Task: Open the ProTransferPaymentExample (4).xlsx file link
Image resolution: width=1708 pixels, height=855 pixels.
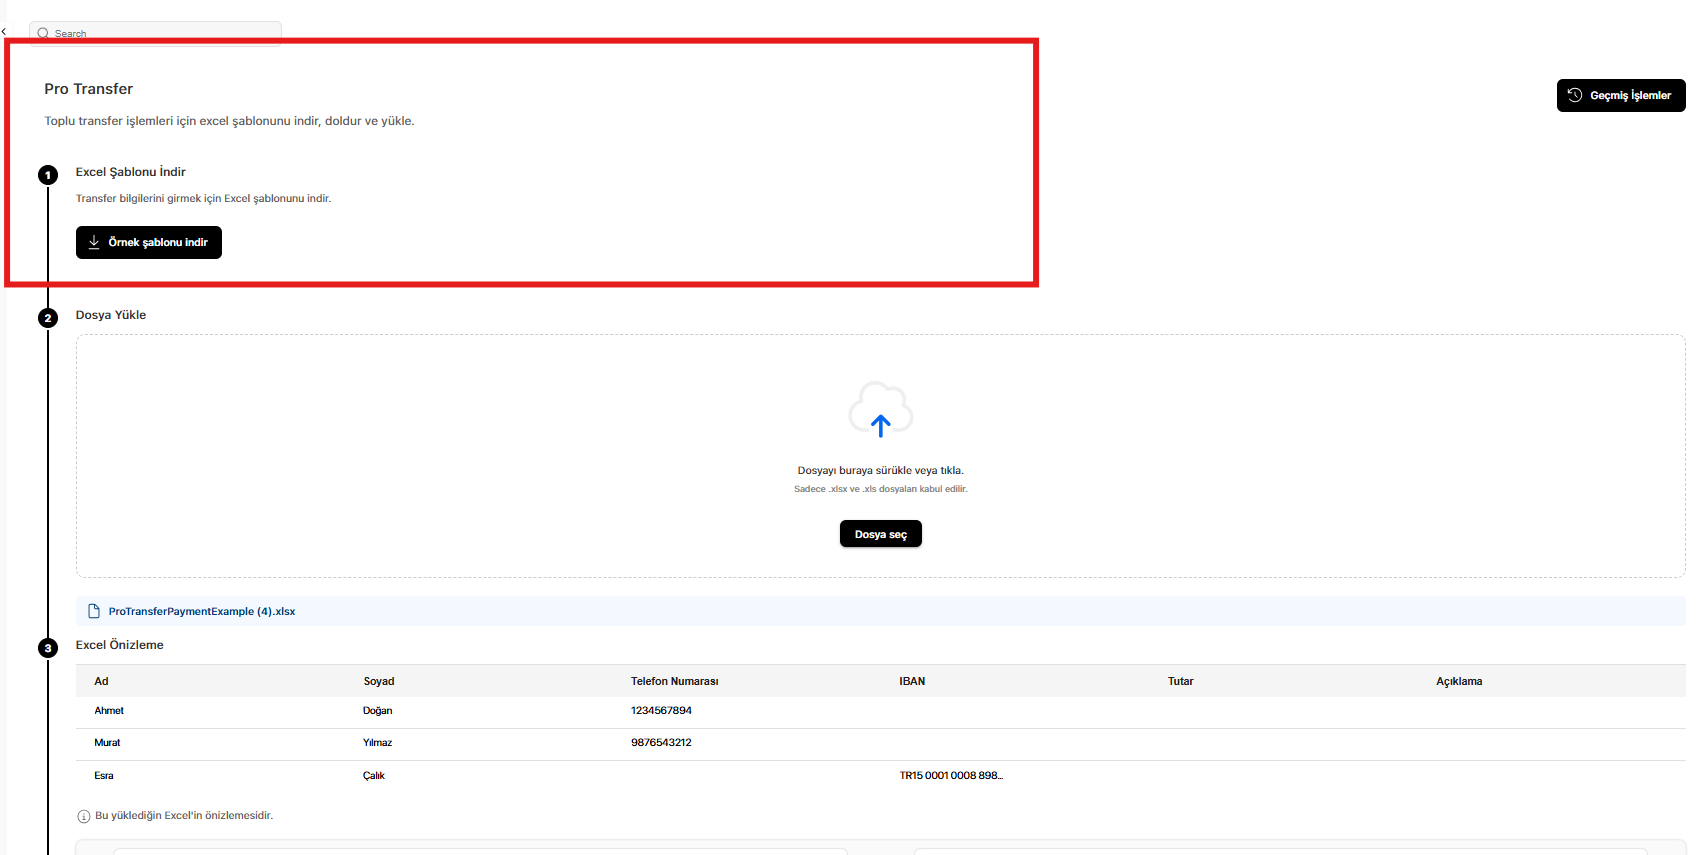Action: click(x=201, y=611)
